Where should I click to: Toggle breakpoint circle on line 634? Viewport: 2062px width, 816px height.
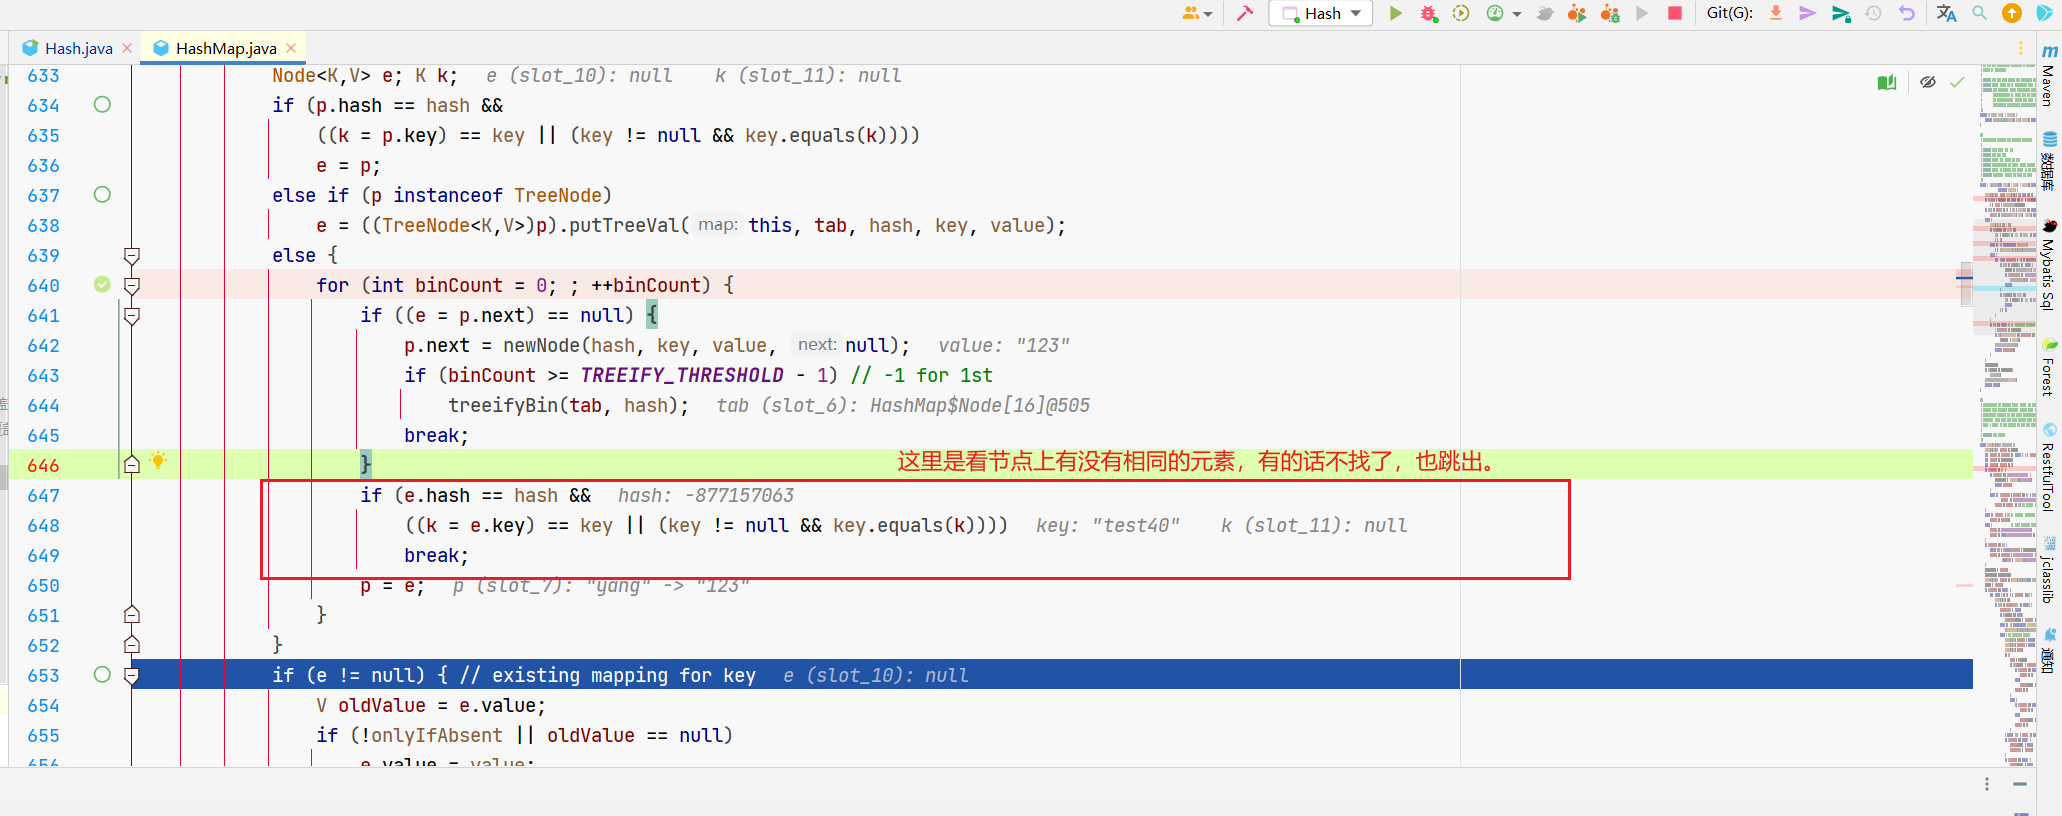pyautogui.click(x=102, y=105)
